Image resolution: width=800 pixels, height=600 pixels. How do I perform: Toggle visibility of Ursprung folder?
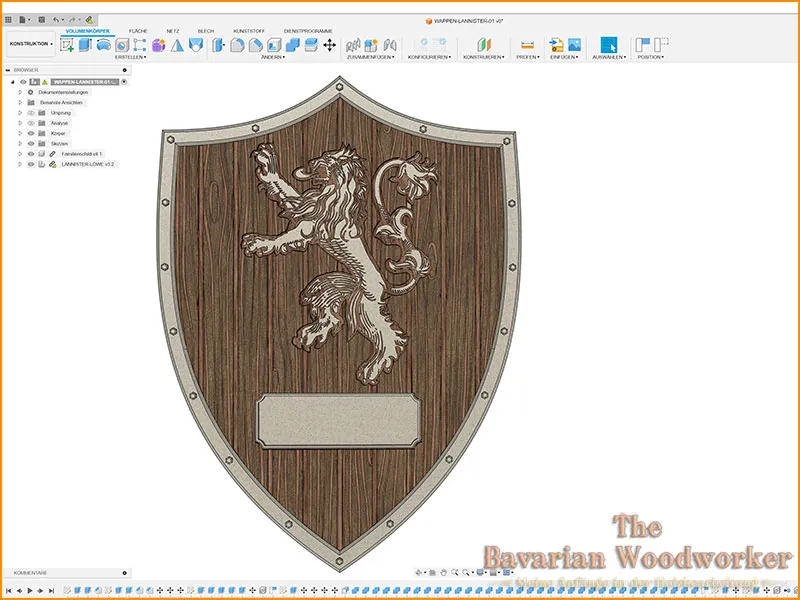[x=31, y=113]
